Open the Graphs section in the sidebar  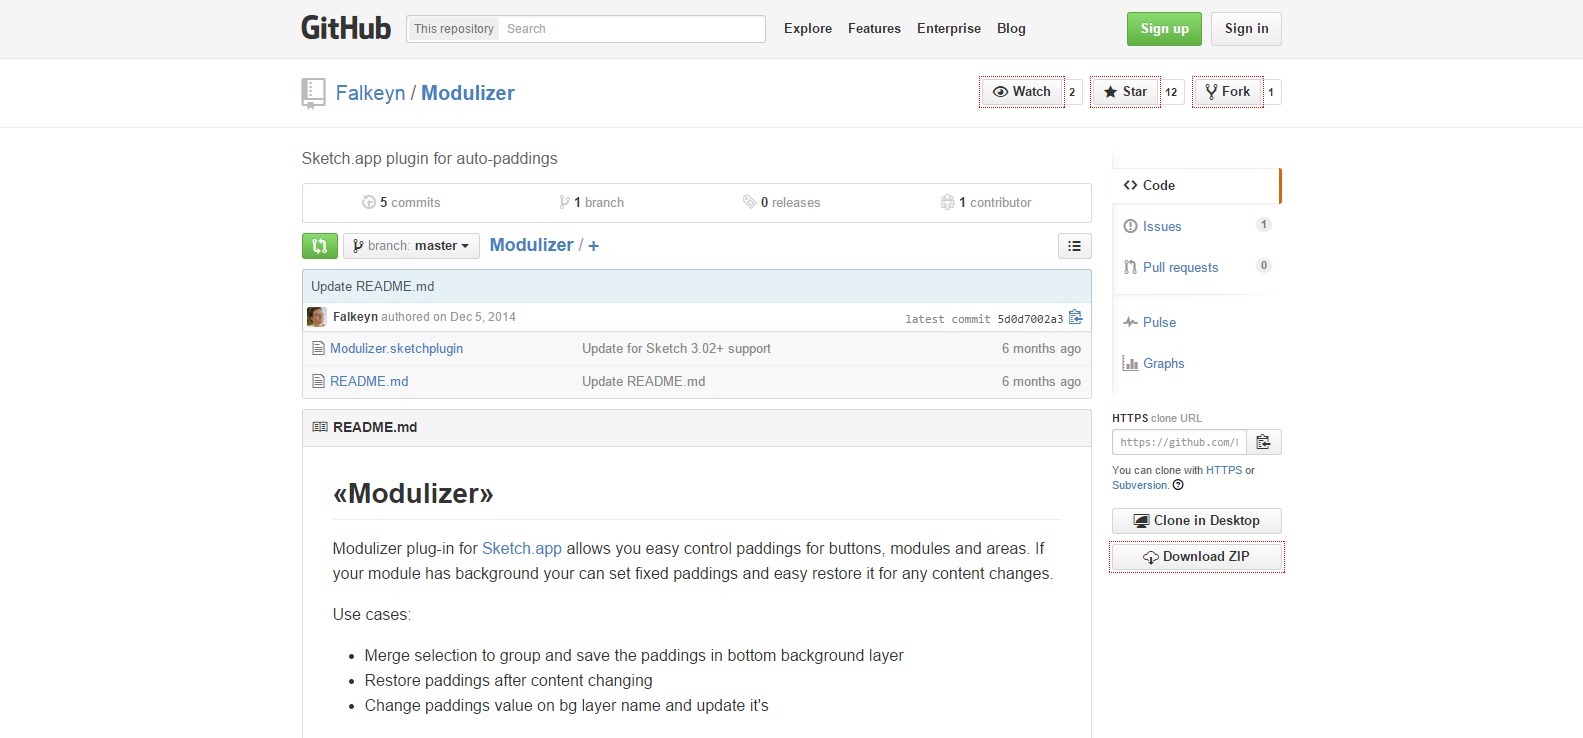1163,364
